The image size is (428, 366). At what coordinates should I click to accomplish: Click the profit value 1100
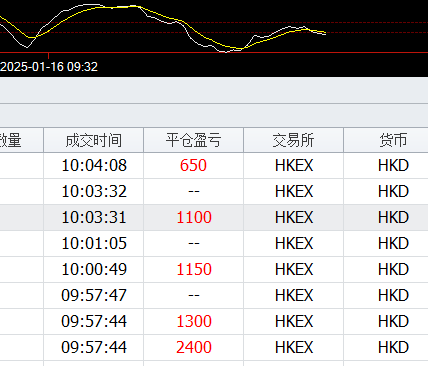(x=194, y=217)
